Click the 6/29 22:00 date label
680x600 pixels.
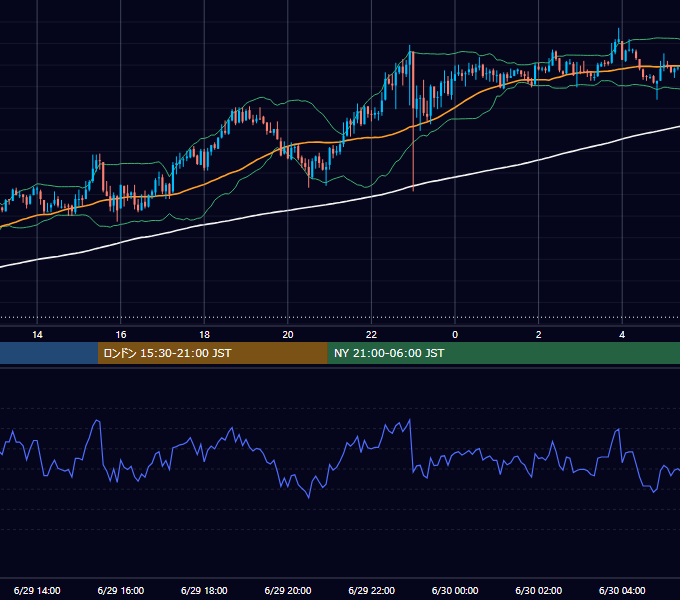click(371, 590)
